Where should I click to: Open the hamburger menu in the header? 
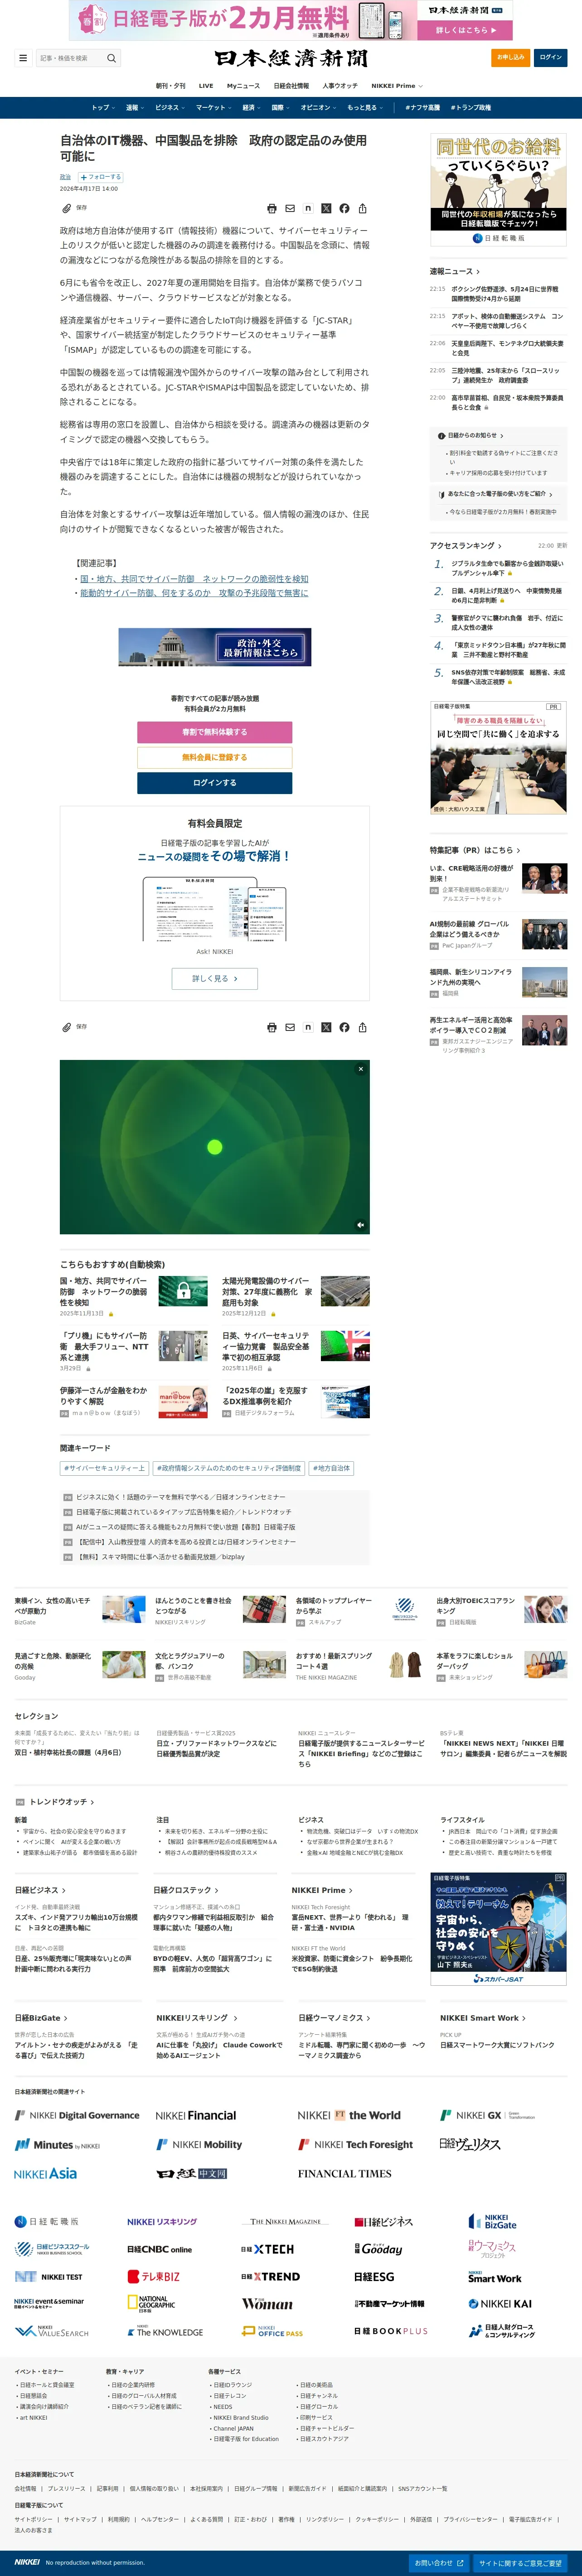[23, 58]
